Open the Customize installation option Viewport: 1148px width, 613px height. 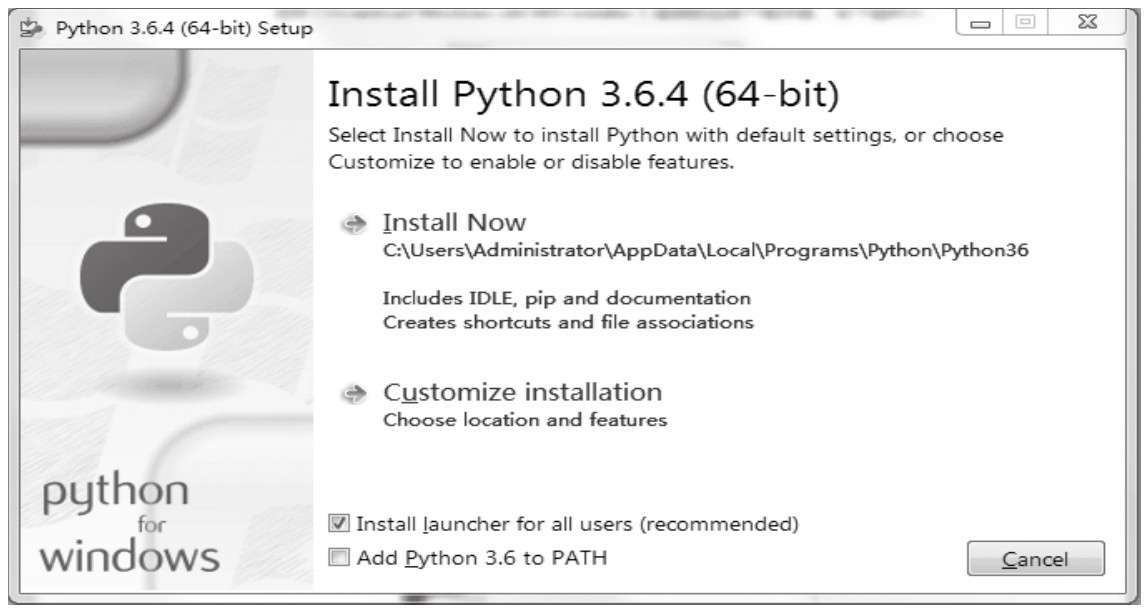point(522,391)
